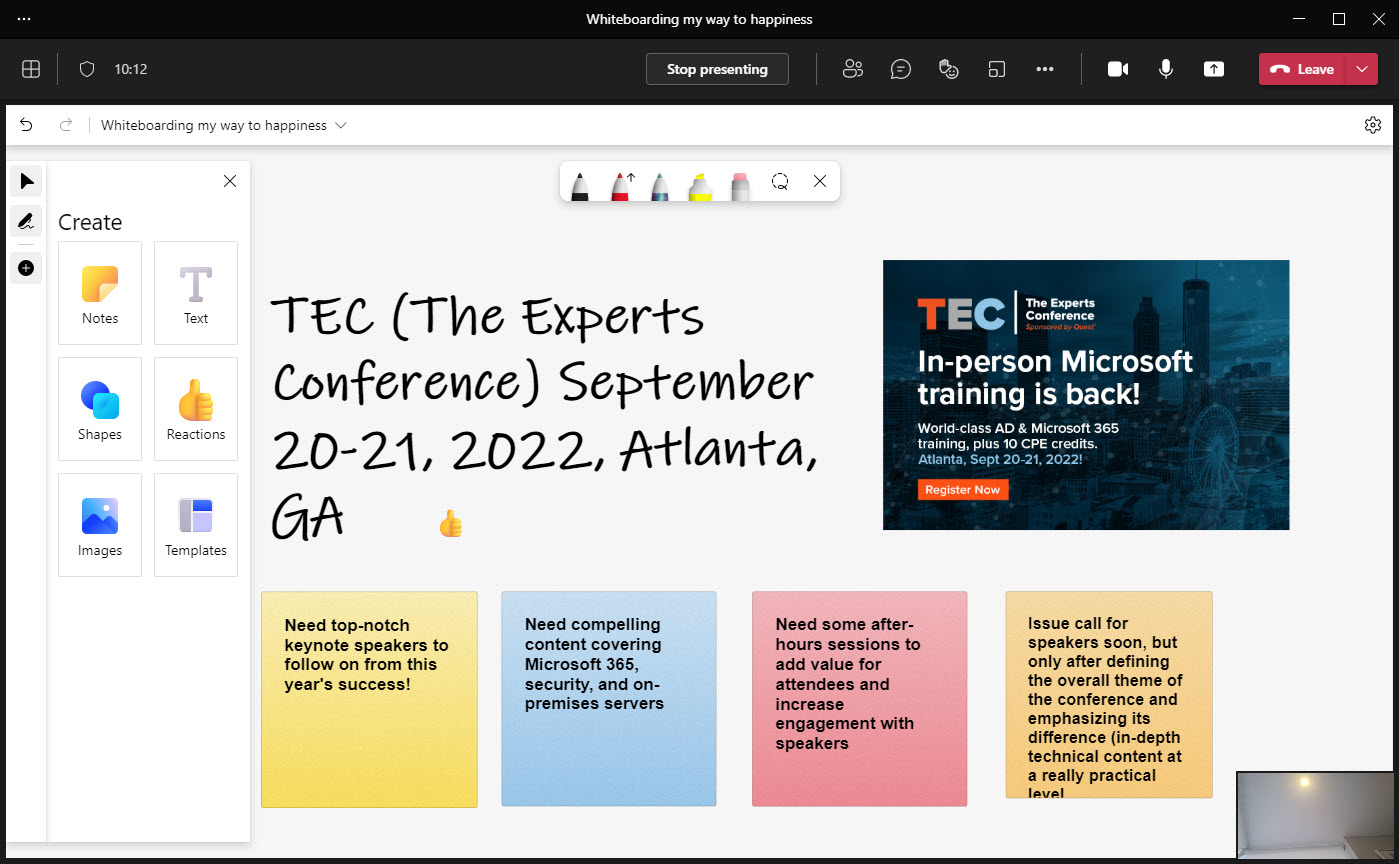
Task: Open the Shapes creation tile
Action: coord(100,409)
